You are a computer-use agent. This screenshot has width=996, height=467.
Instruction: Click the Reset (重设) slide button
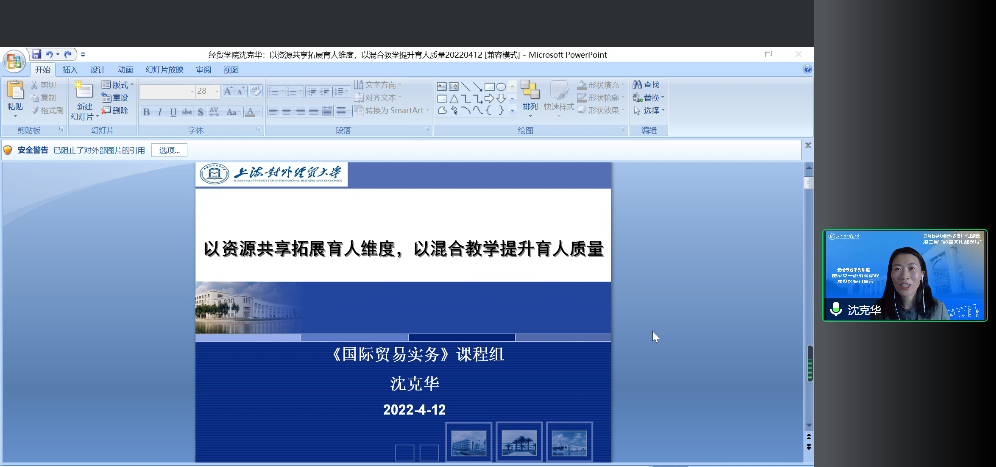click(x=116, y=98)
